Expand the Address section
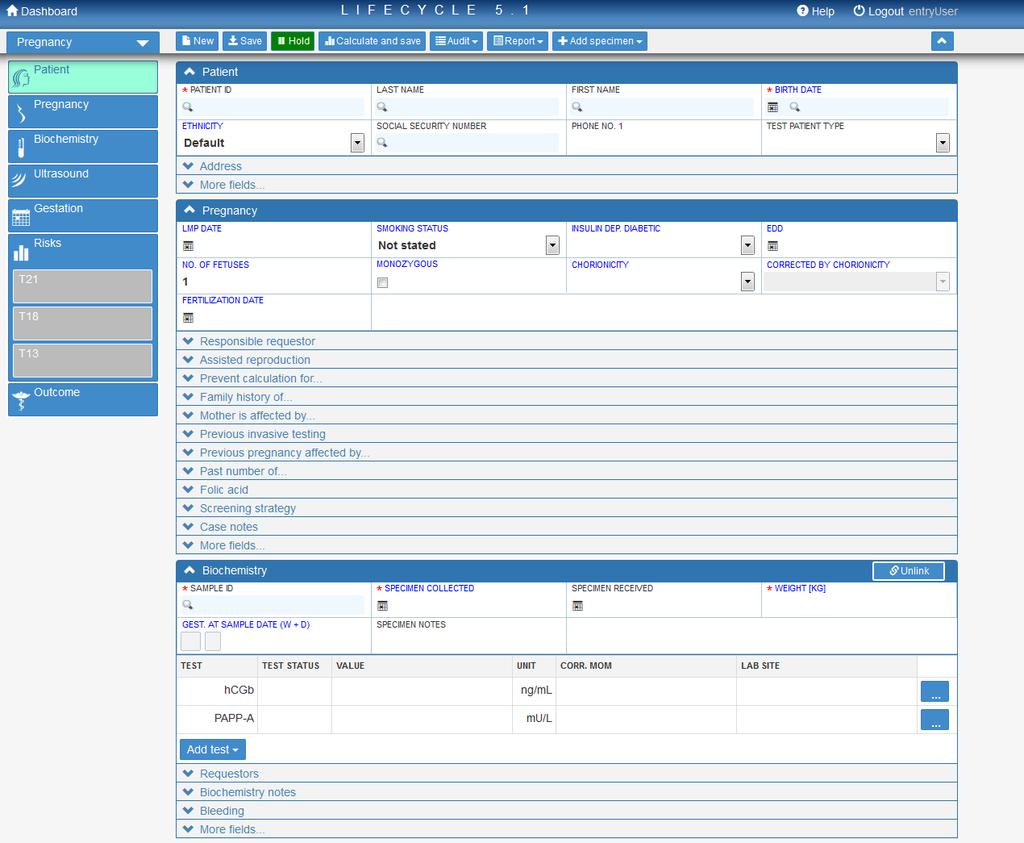 [x=566, y=167]
